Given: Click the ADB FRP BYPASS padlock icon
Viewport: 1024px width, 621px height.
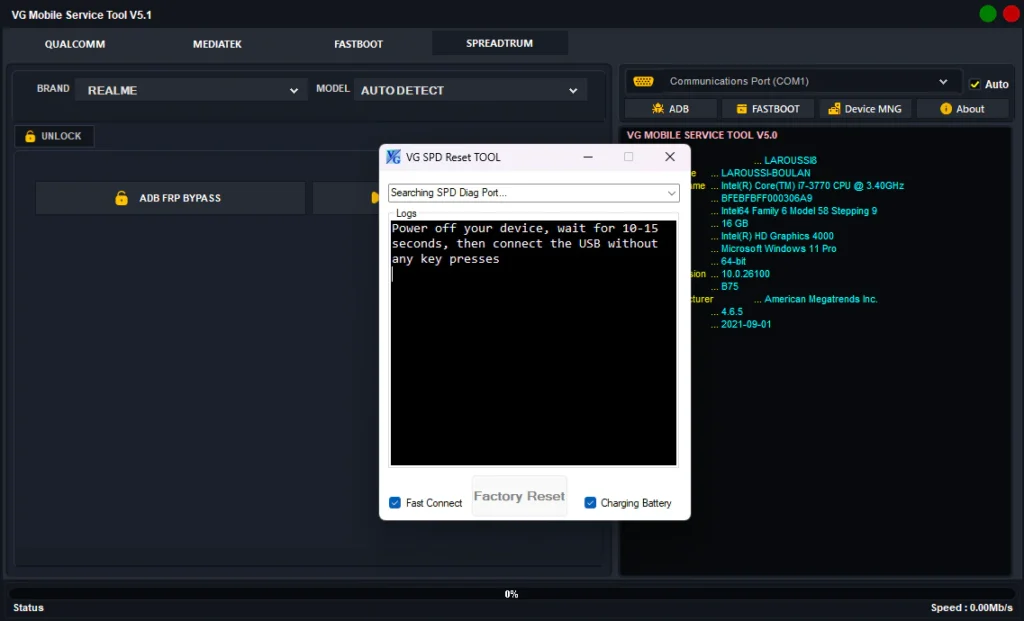Looking at the screenshot, I should point(121,198).
